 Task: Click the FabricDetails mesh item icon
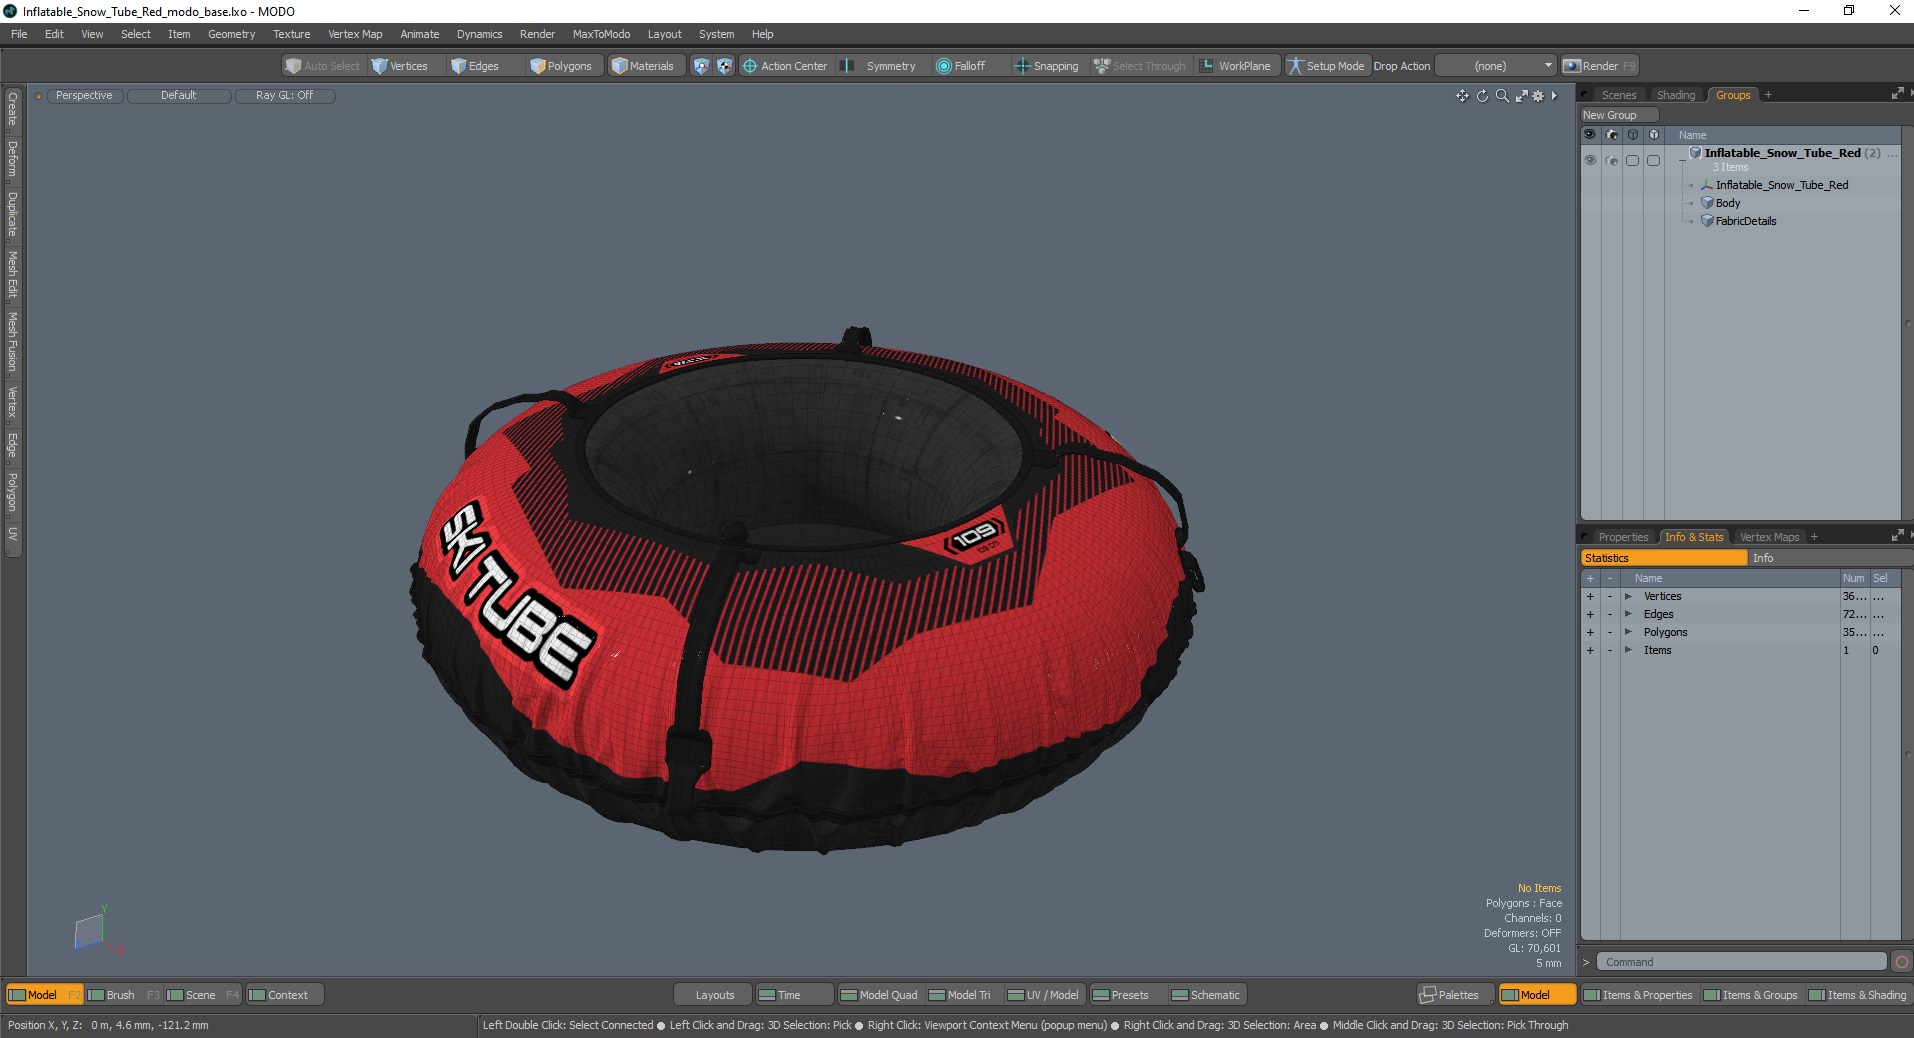[x=1707, y=221]
